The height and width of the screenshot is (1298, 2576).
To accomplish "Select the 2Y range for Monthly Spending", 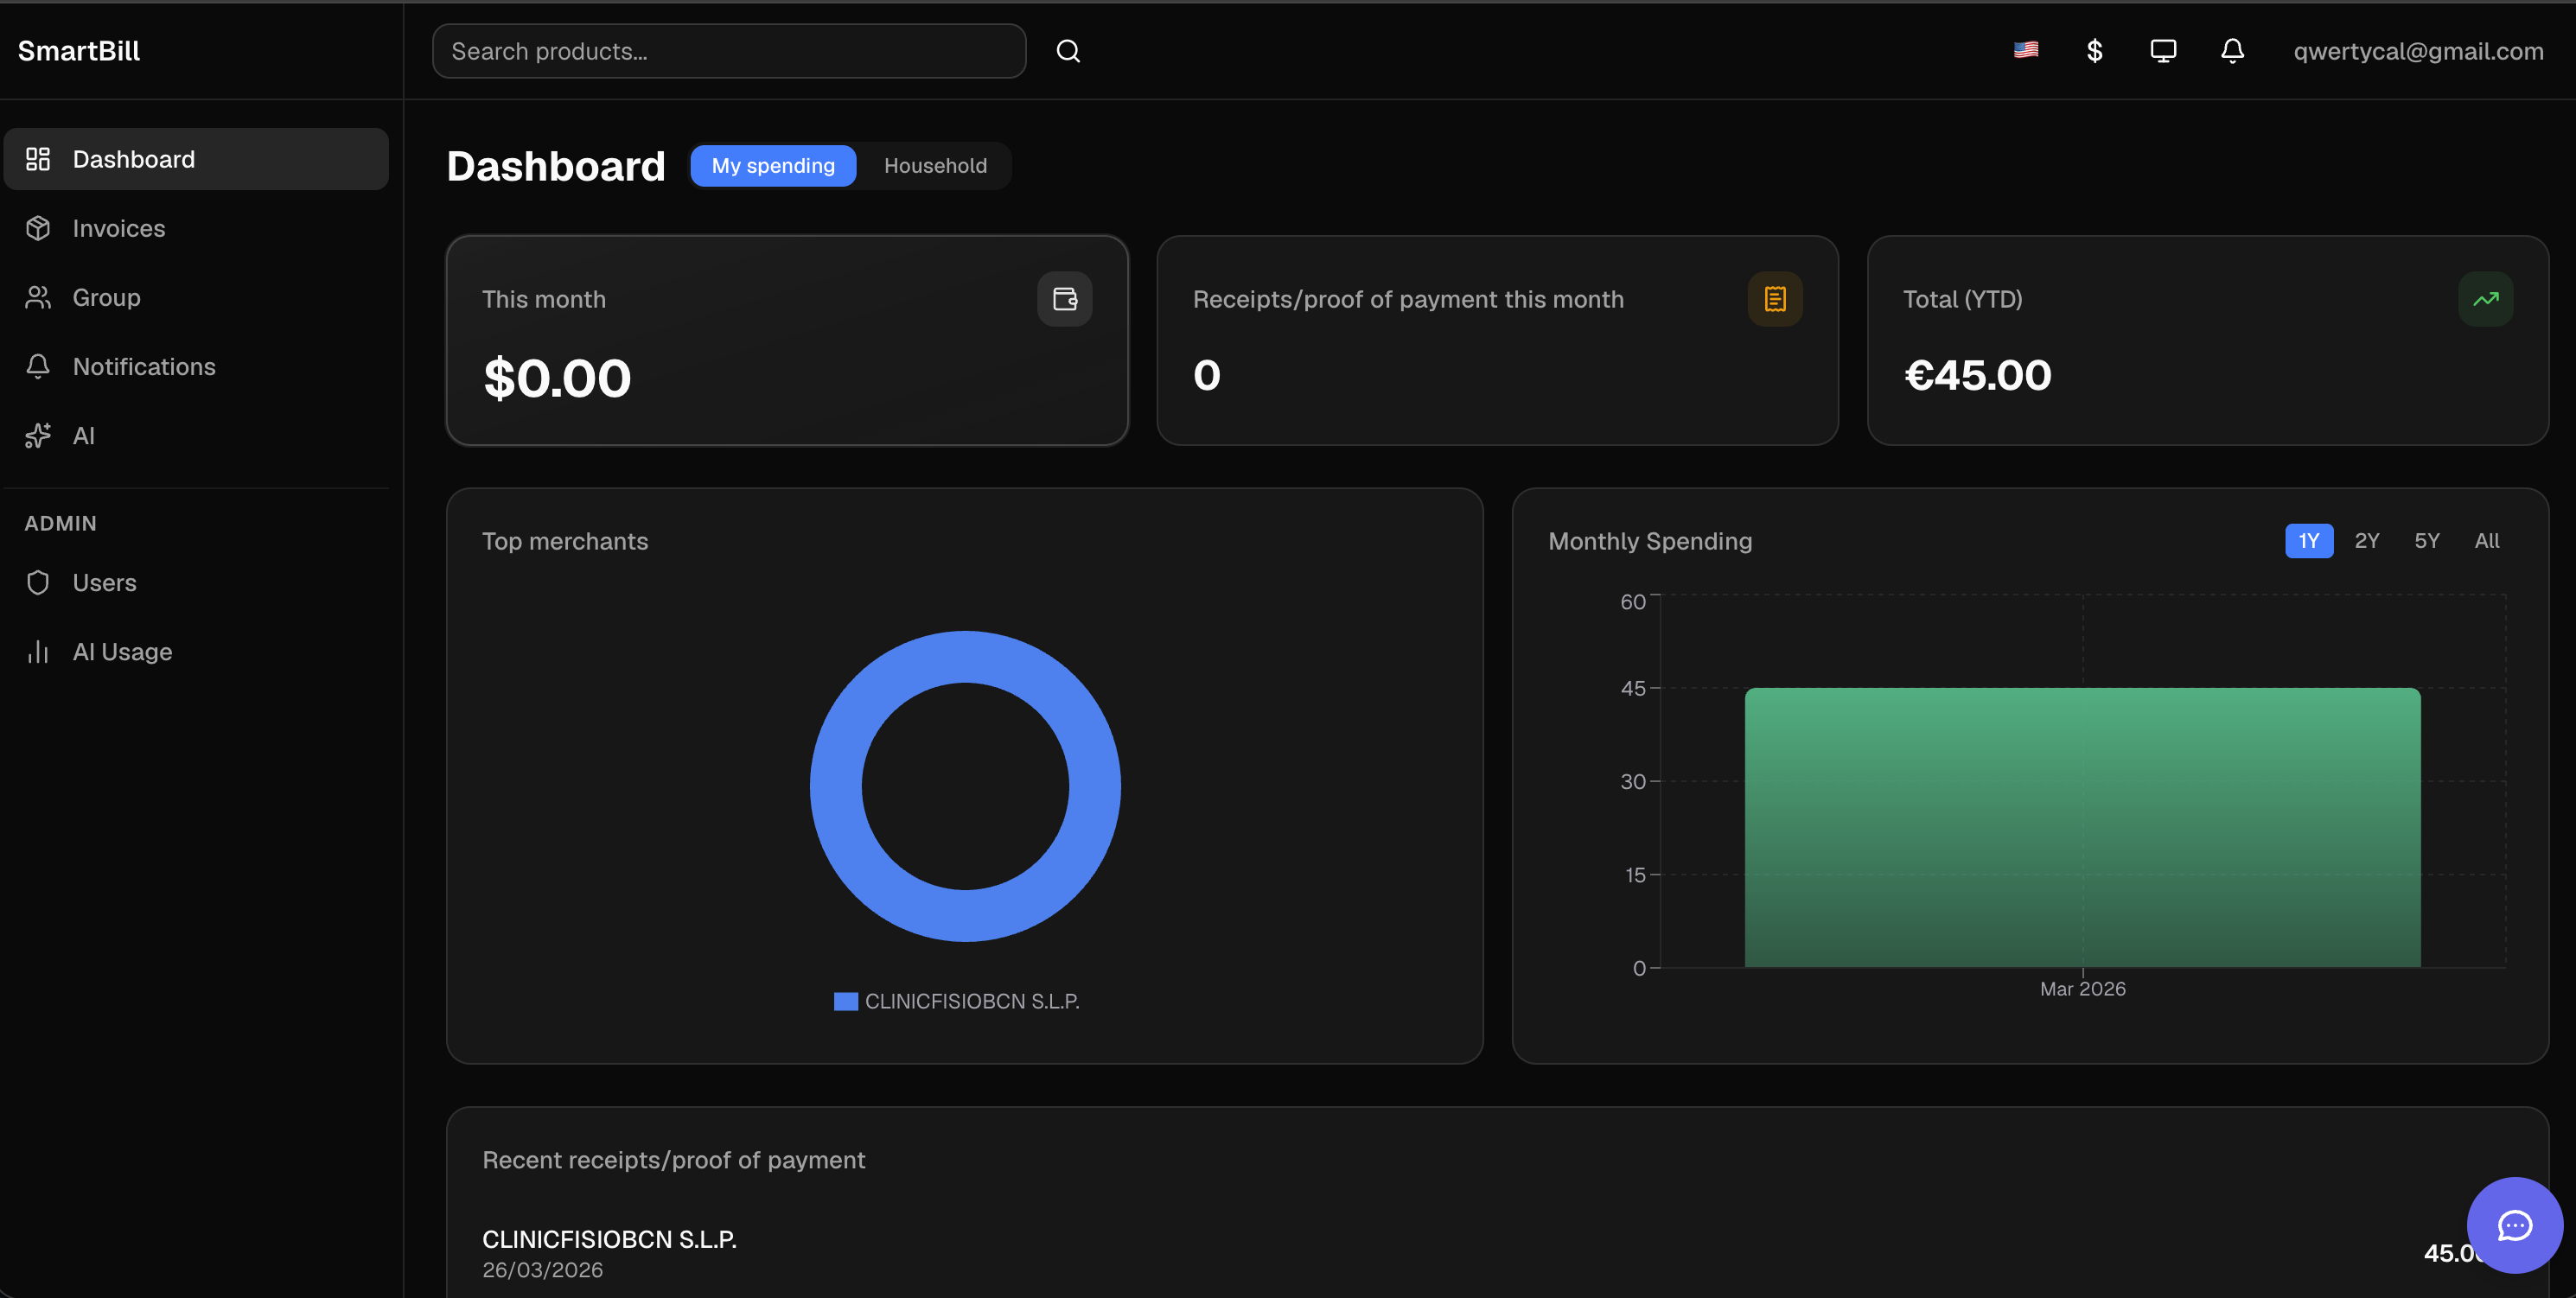I will coord(2367,541).
